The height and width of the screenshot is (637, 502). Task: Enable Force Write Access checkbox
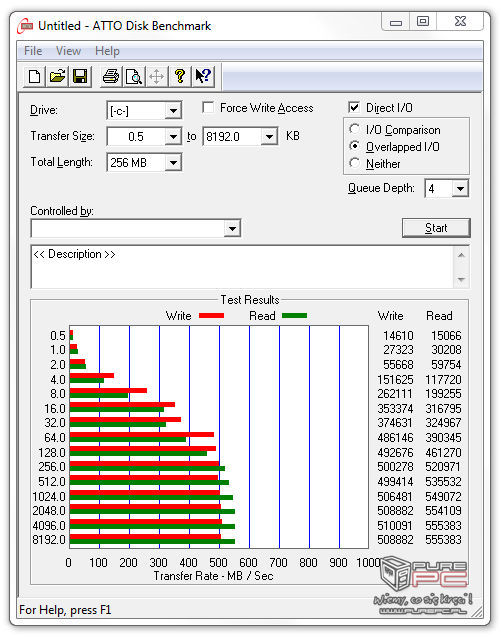click(x=208, y=108)
